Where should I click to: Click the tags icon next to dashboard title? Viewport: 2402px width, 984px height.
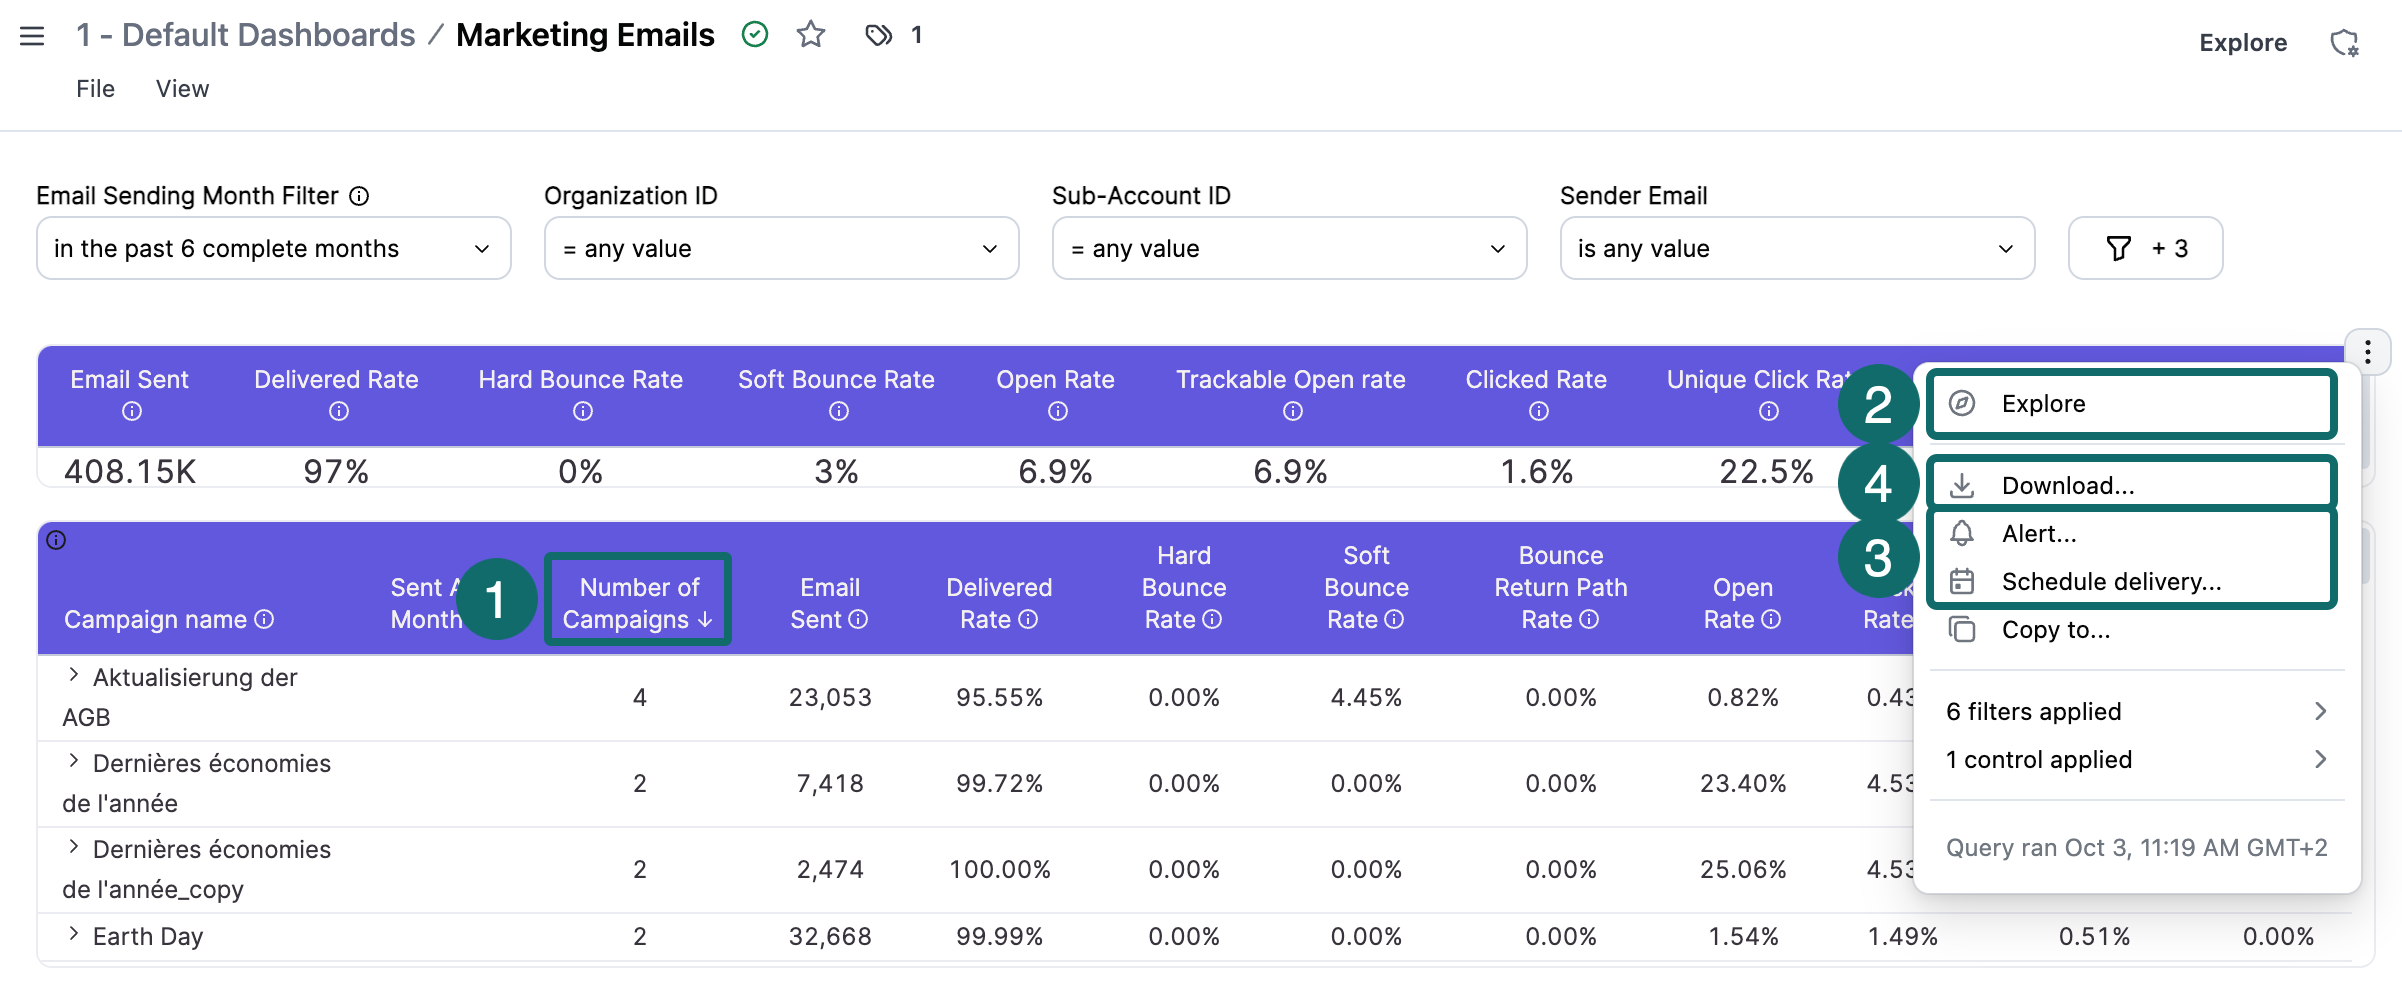878,36
